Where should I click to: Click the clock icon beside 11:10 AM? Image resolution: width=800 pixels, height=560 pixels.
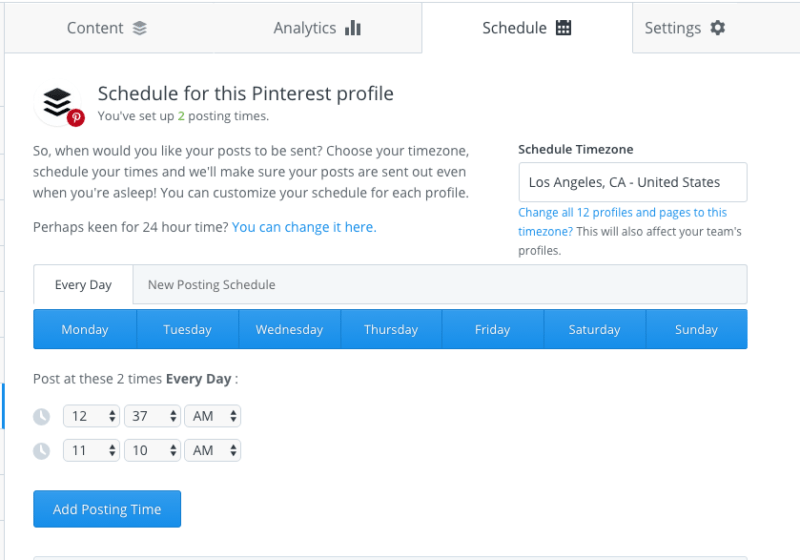click(x=42, y=451)
